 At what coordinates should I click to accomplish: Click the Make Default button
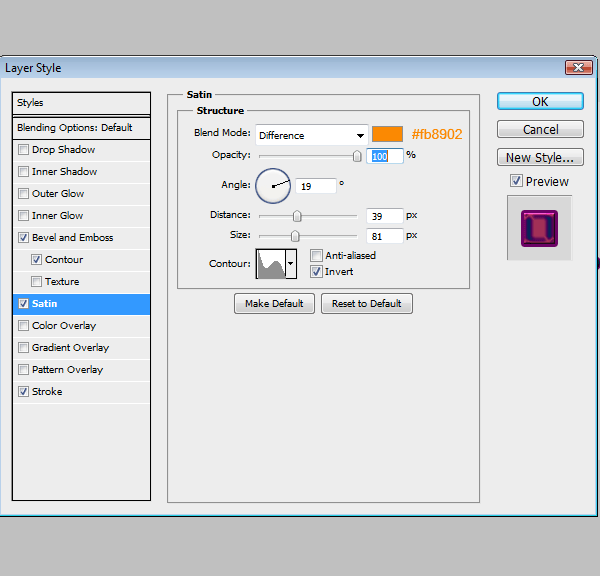tap(274, 304)
